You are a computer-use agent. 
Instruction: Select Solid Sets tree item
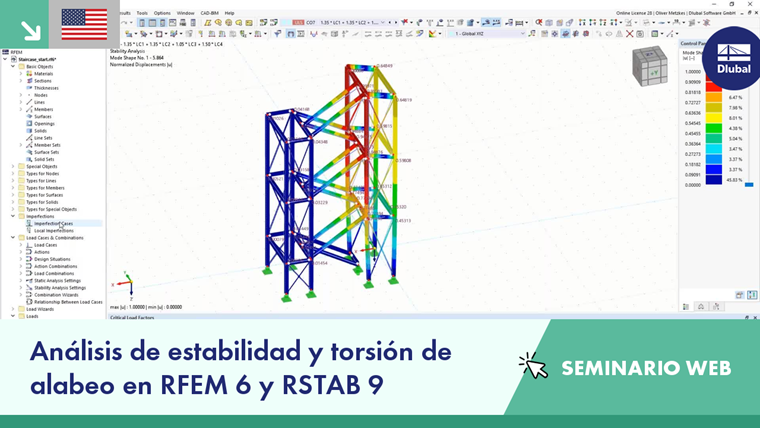pos(44,159)
